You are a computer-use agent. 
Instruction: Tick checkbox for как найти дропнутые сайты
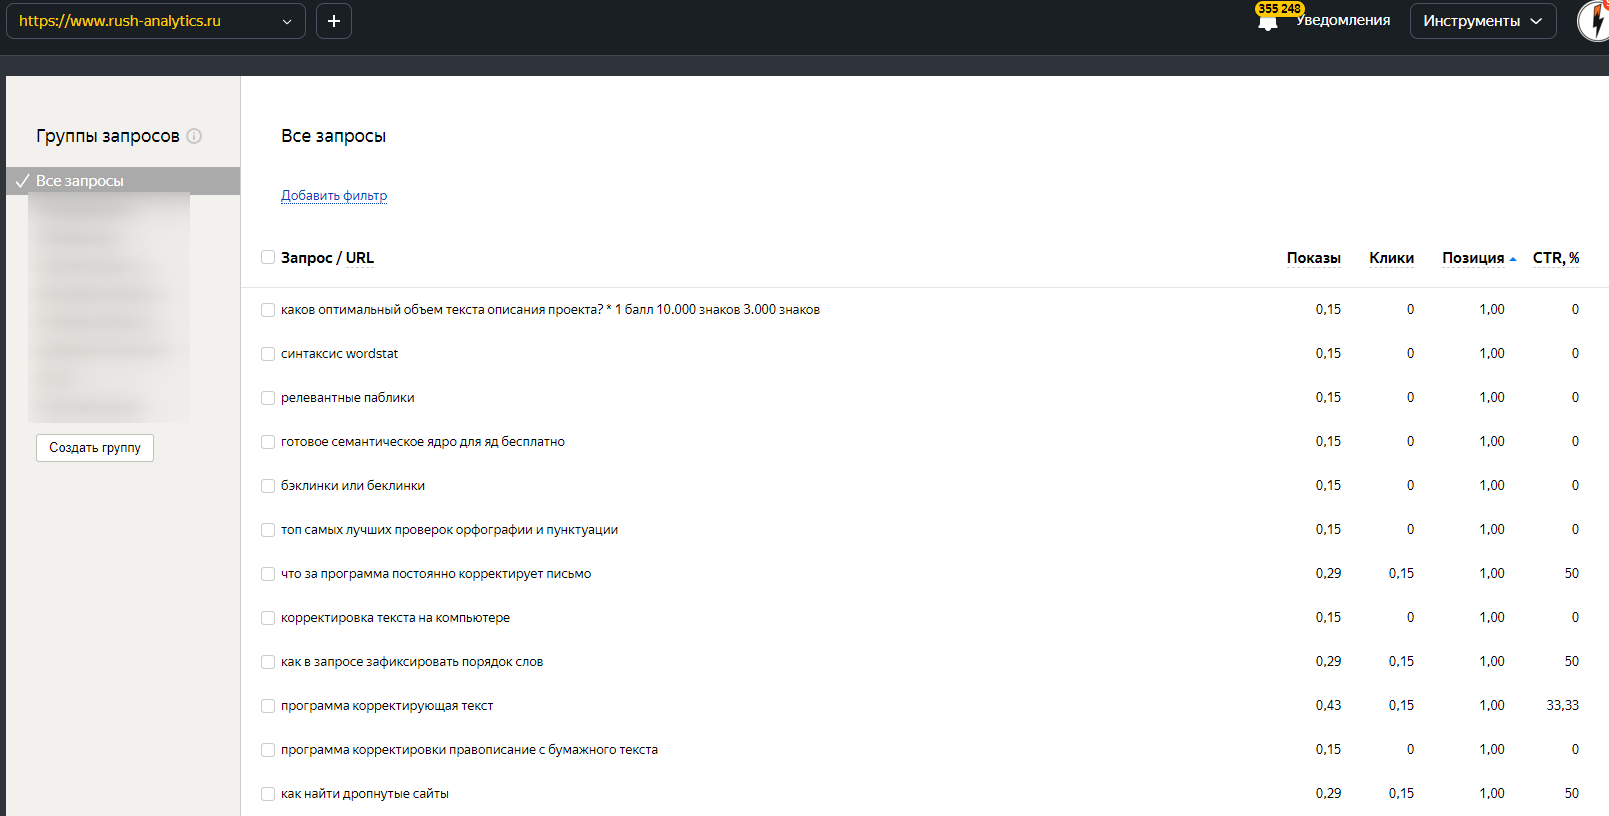tap(268, 794)
